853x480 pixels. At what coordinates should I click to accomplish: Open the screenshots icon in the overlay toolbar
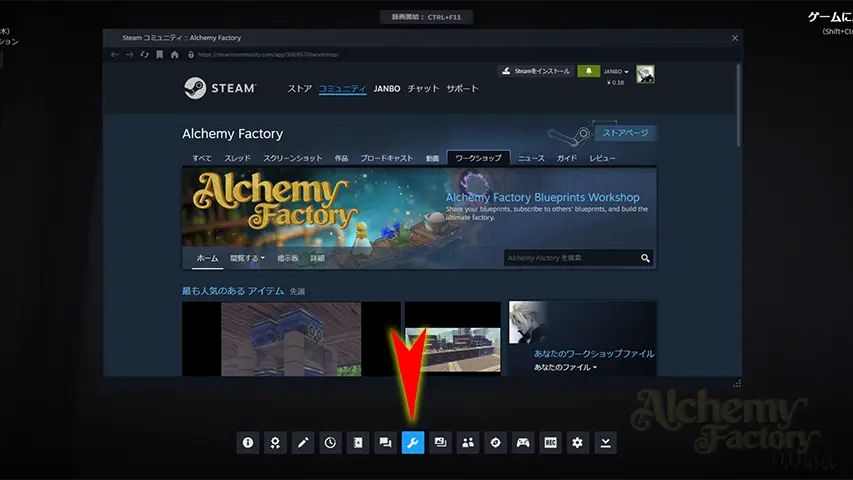pyautogui.click(x=440, y=442)
